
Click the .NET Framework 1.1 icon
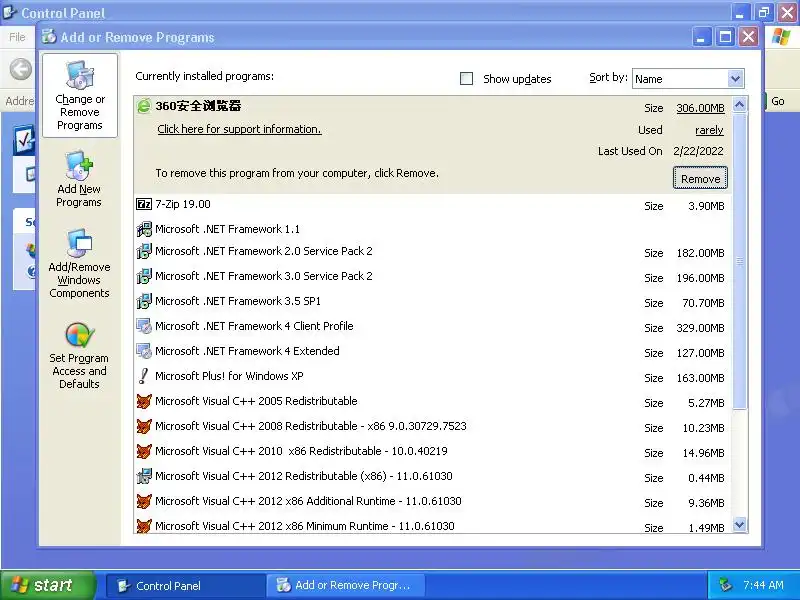(144, 229)
